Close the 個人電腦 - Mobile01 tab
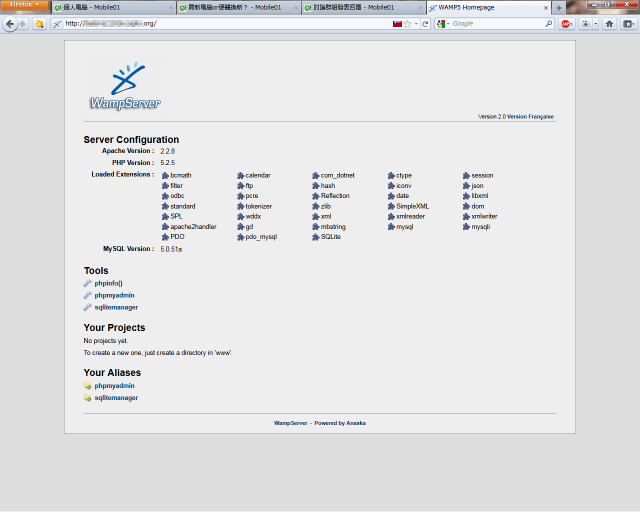The height and width of the screenshot is (512, 640). point(171,8)
